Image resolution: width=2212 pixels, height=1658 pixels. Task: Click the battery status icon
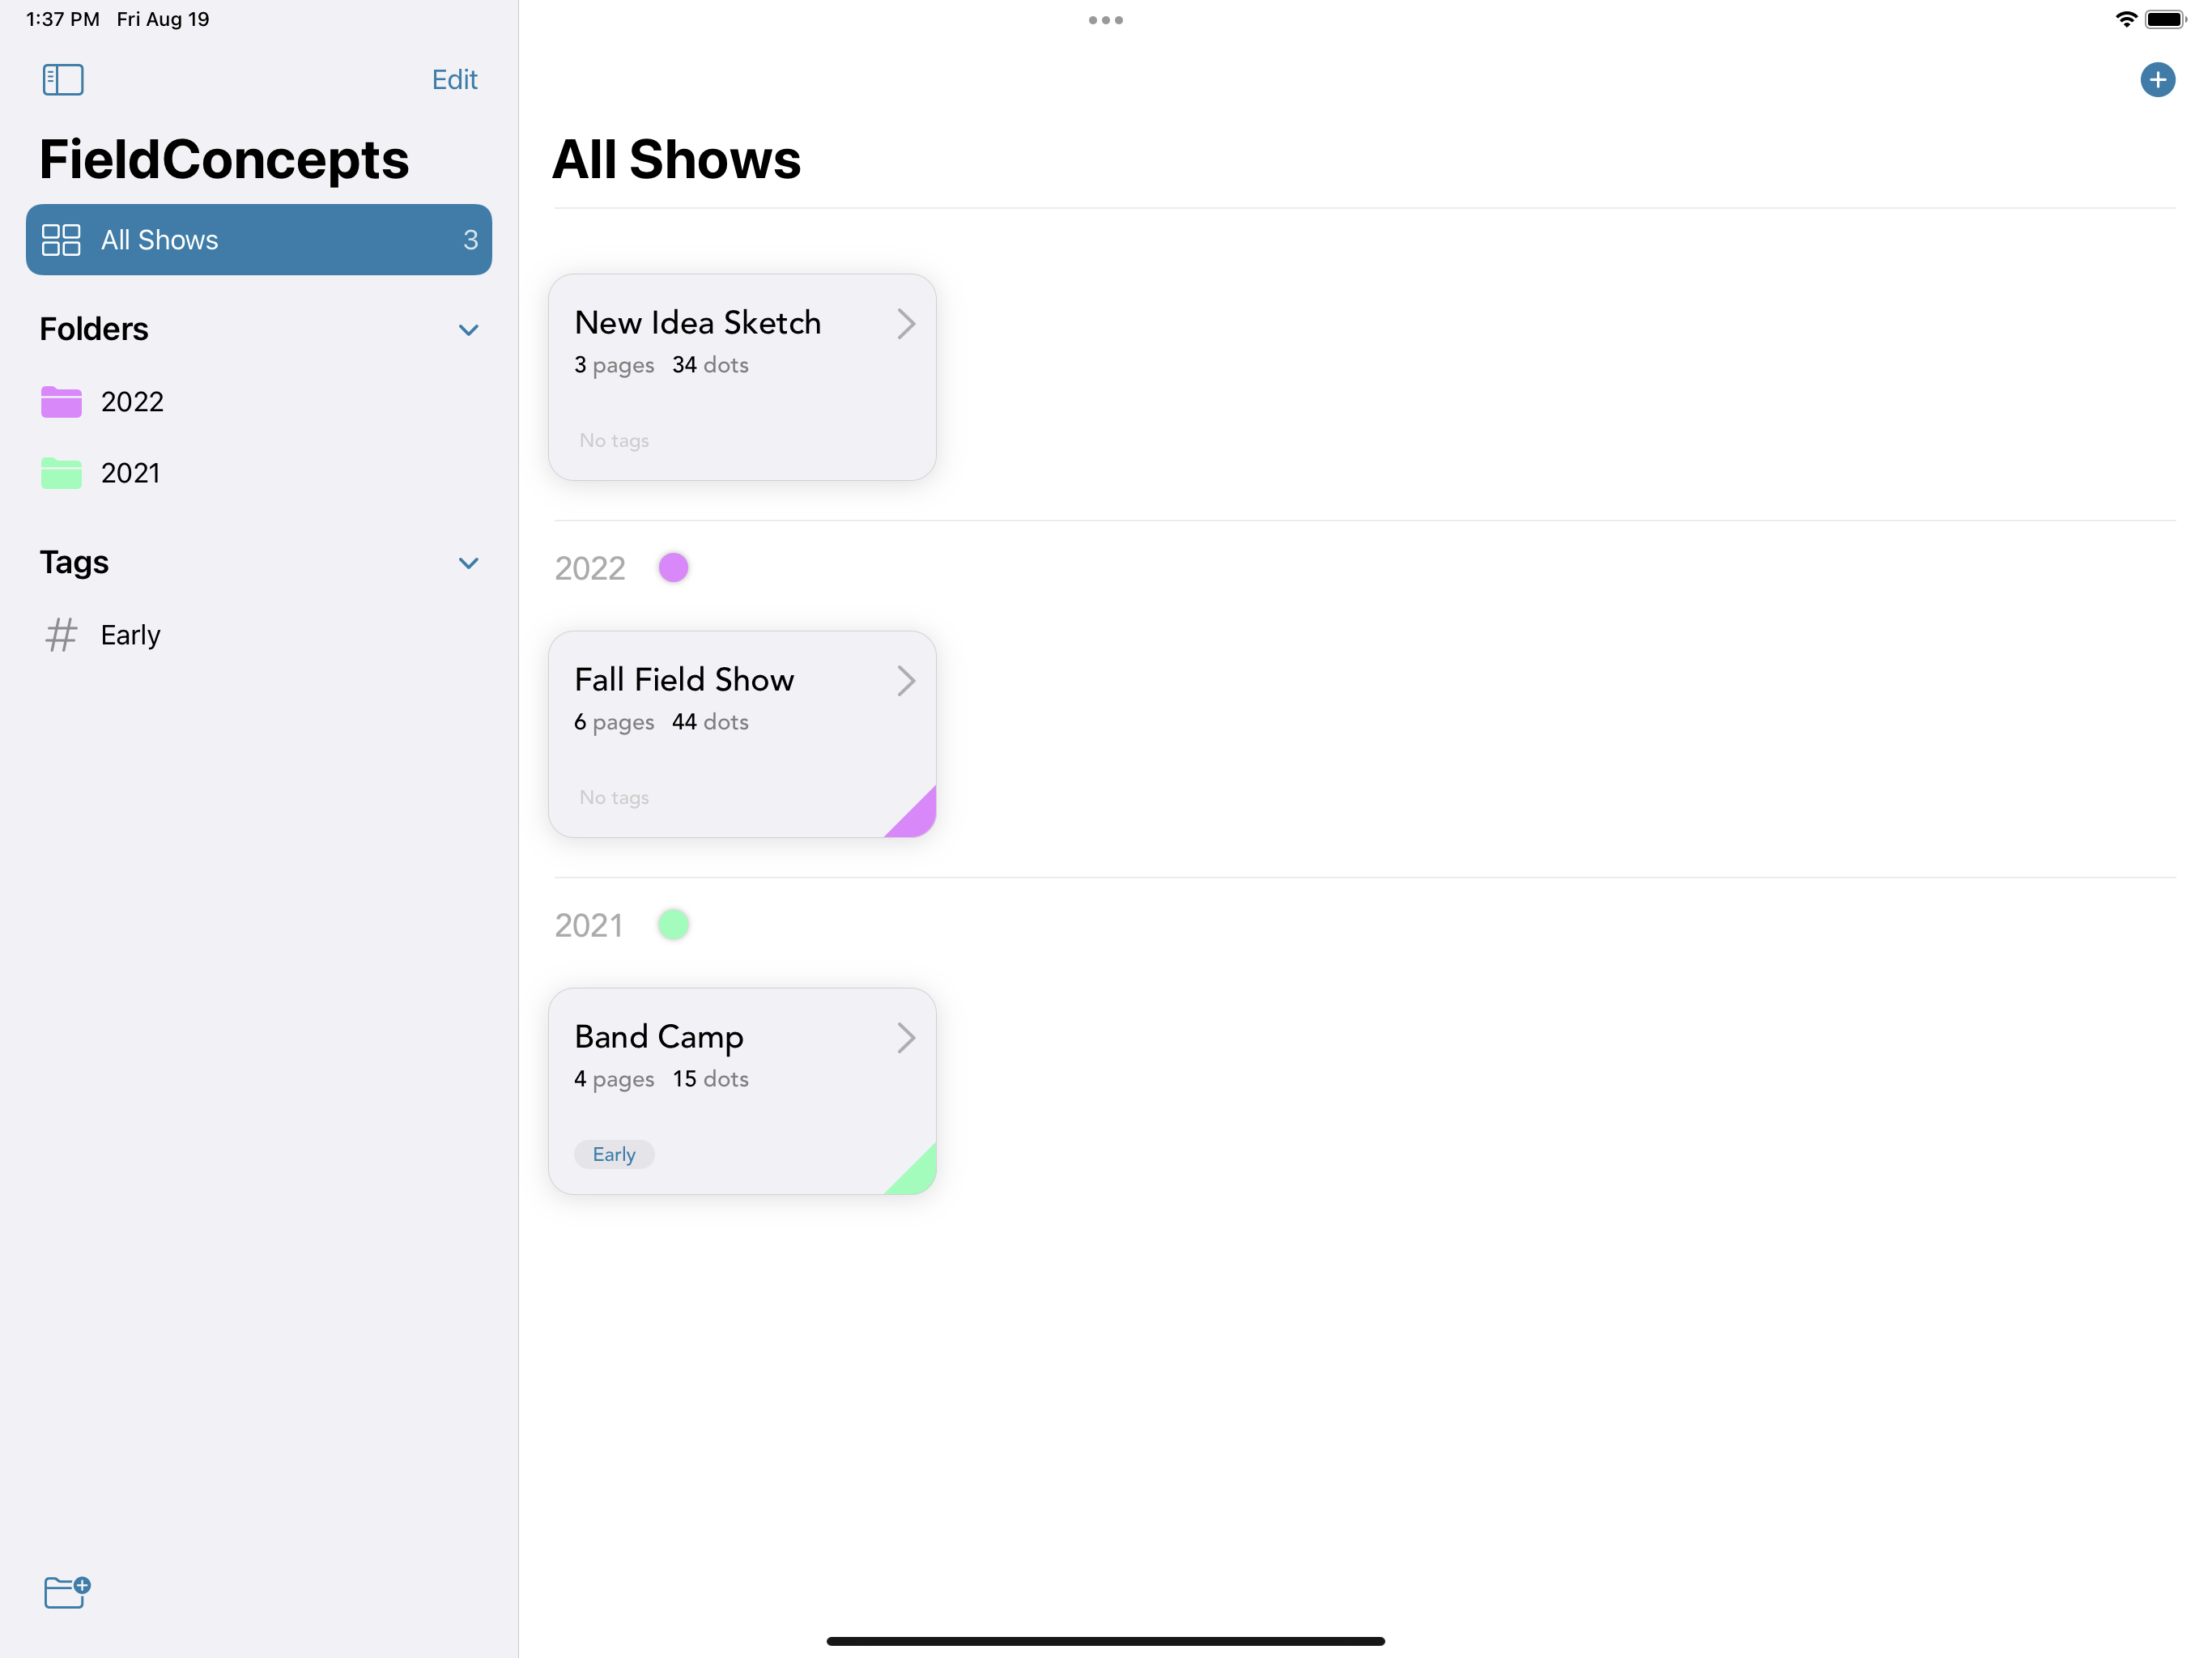pyautogui.click(x=2166, y=19)
